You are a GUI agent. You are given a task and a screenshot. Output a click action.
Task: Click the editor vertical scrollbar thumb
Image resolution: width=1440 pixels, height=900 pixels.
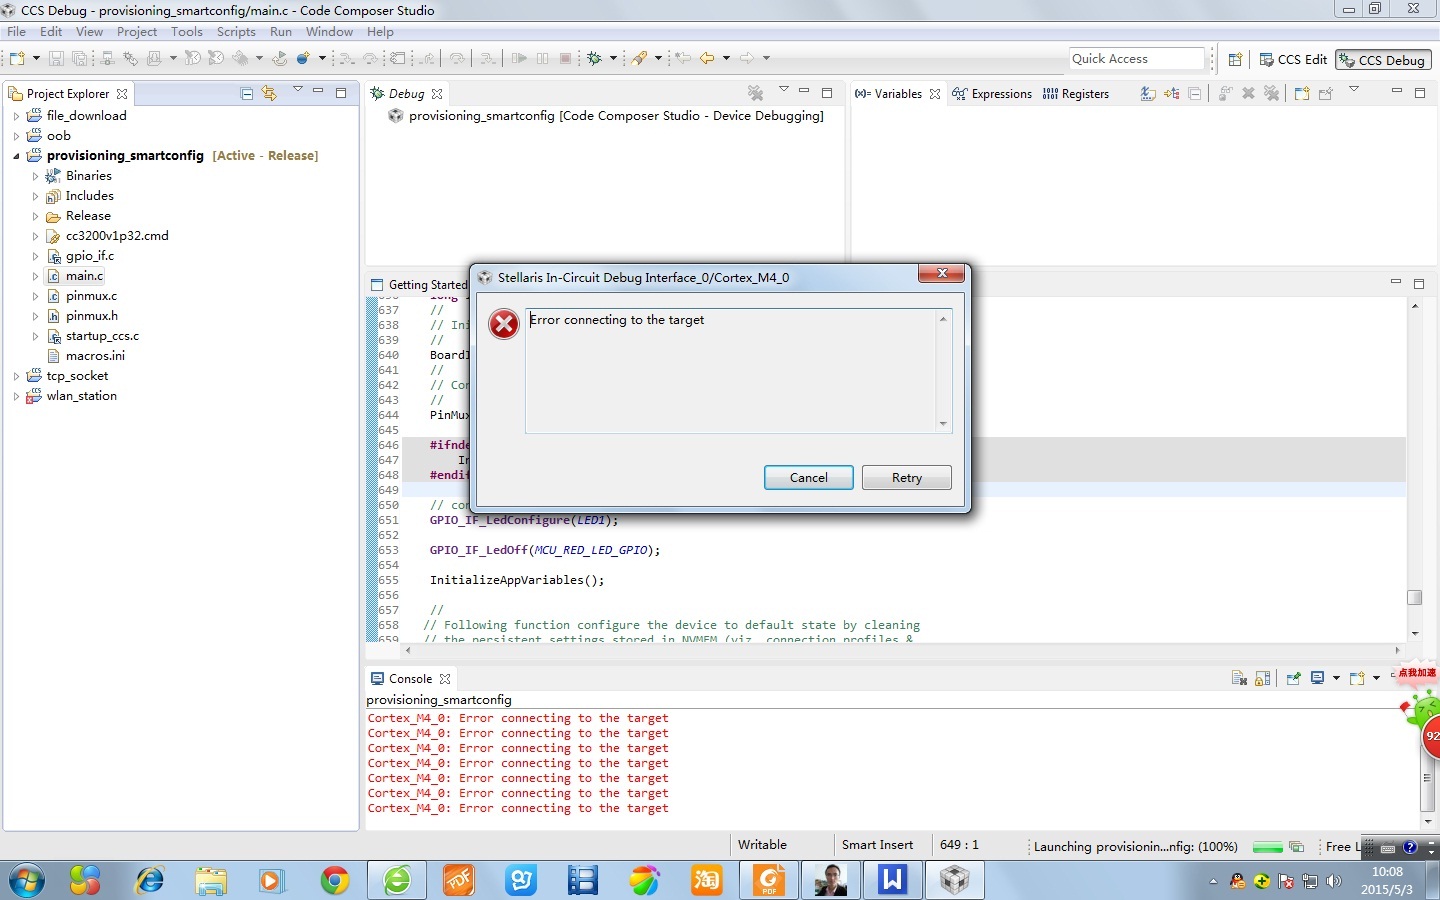click(x=1414, y=597)
